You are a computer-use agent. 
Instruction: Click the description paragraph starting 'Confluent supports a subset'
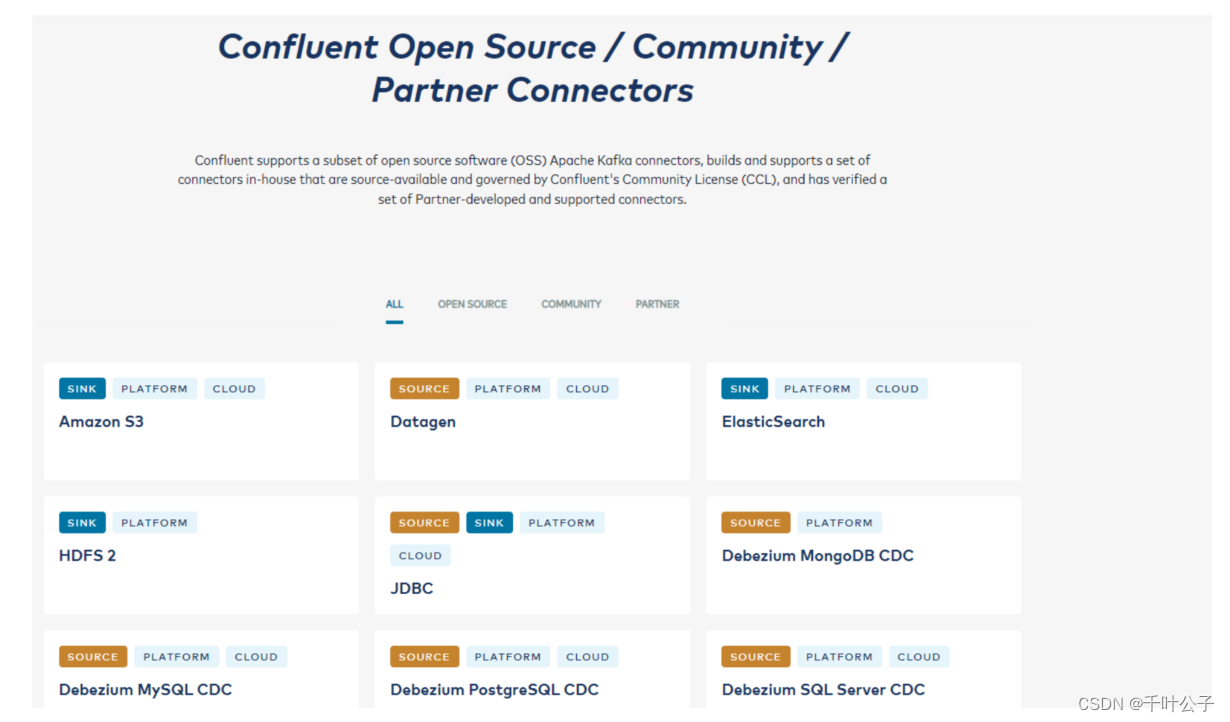pyautogui.click(x=533, y=180)
